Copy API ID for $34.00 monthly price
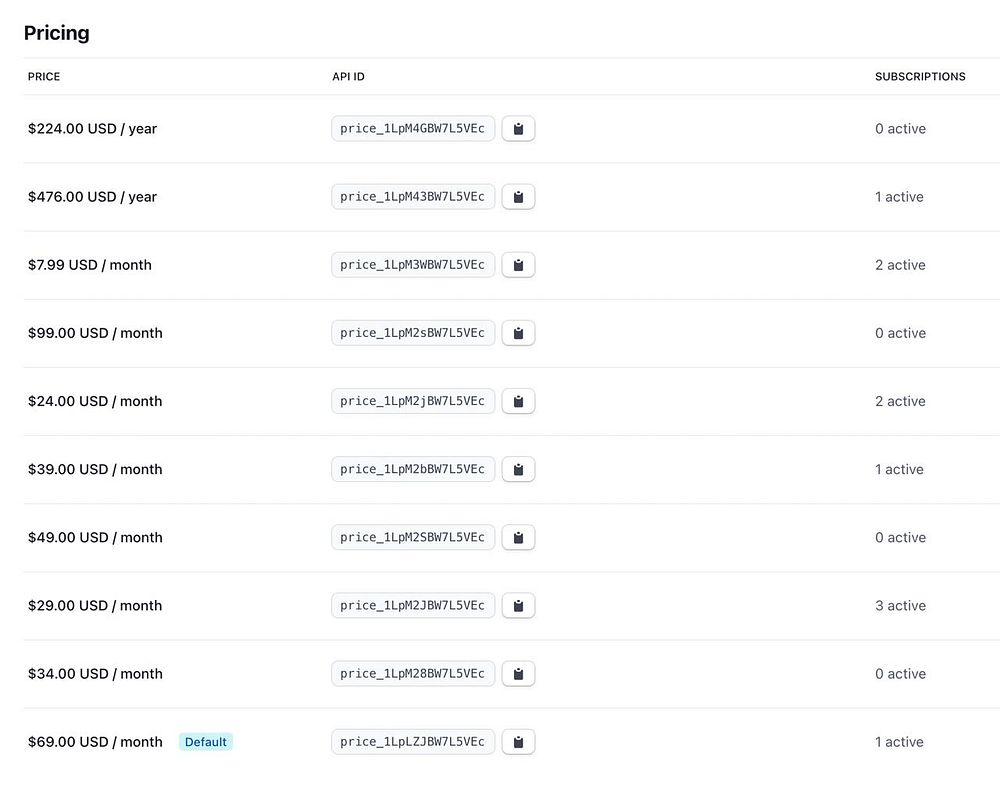The image size is (1000, 811). click(x=518, y=673)
